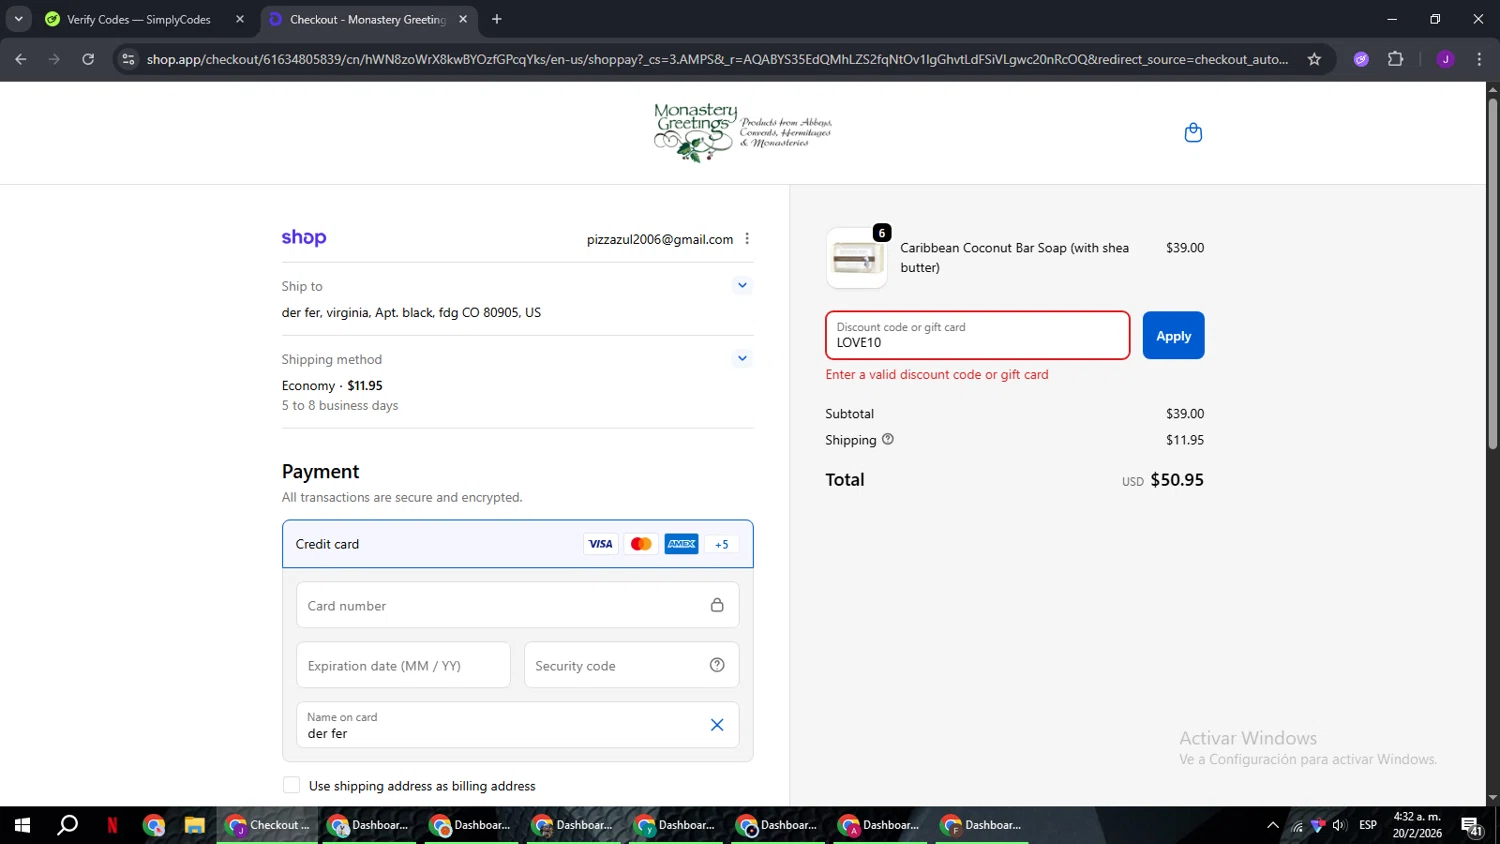Image resolution: width=1500 pixels, height=844 pixels.
Task: Select the Total $50.95 amount
Action: tap(1177, 480)
